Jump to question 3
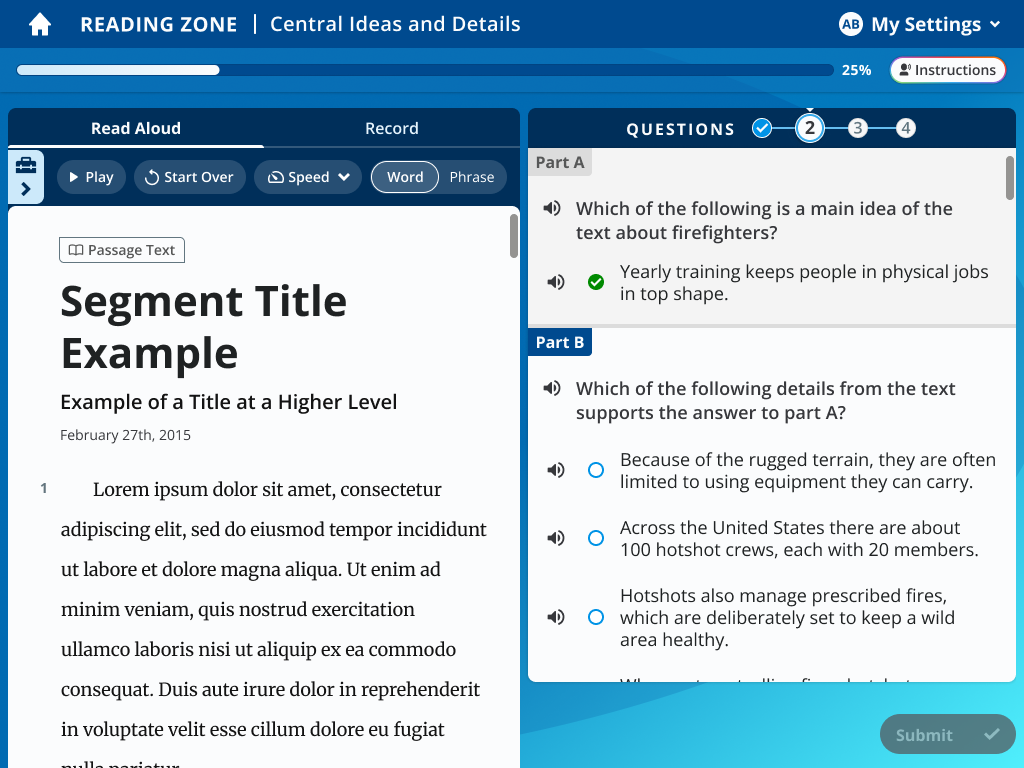 (857, 129)
